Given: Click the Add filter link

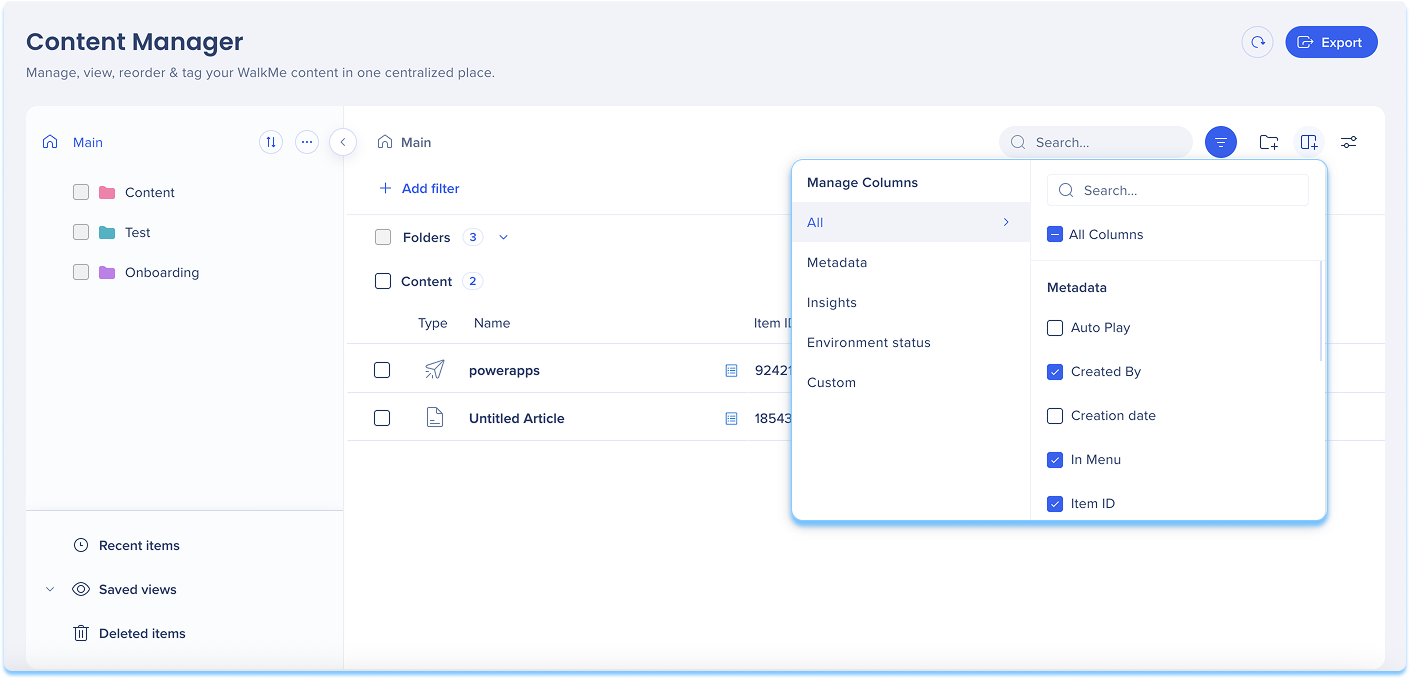Looking at the screenshot, I should (419, 188).
